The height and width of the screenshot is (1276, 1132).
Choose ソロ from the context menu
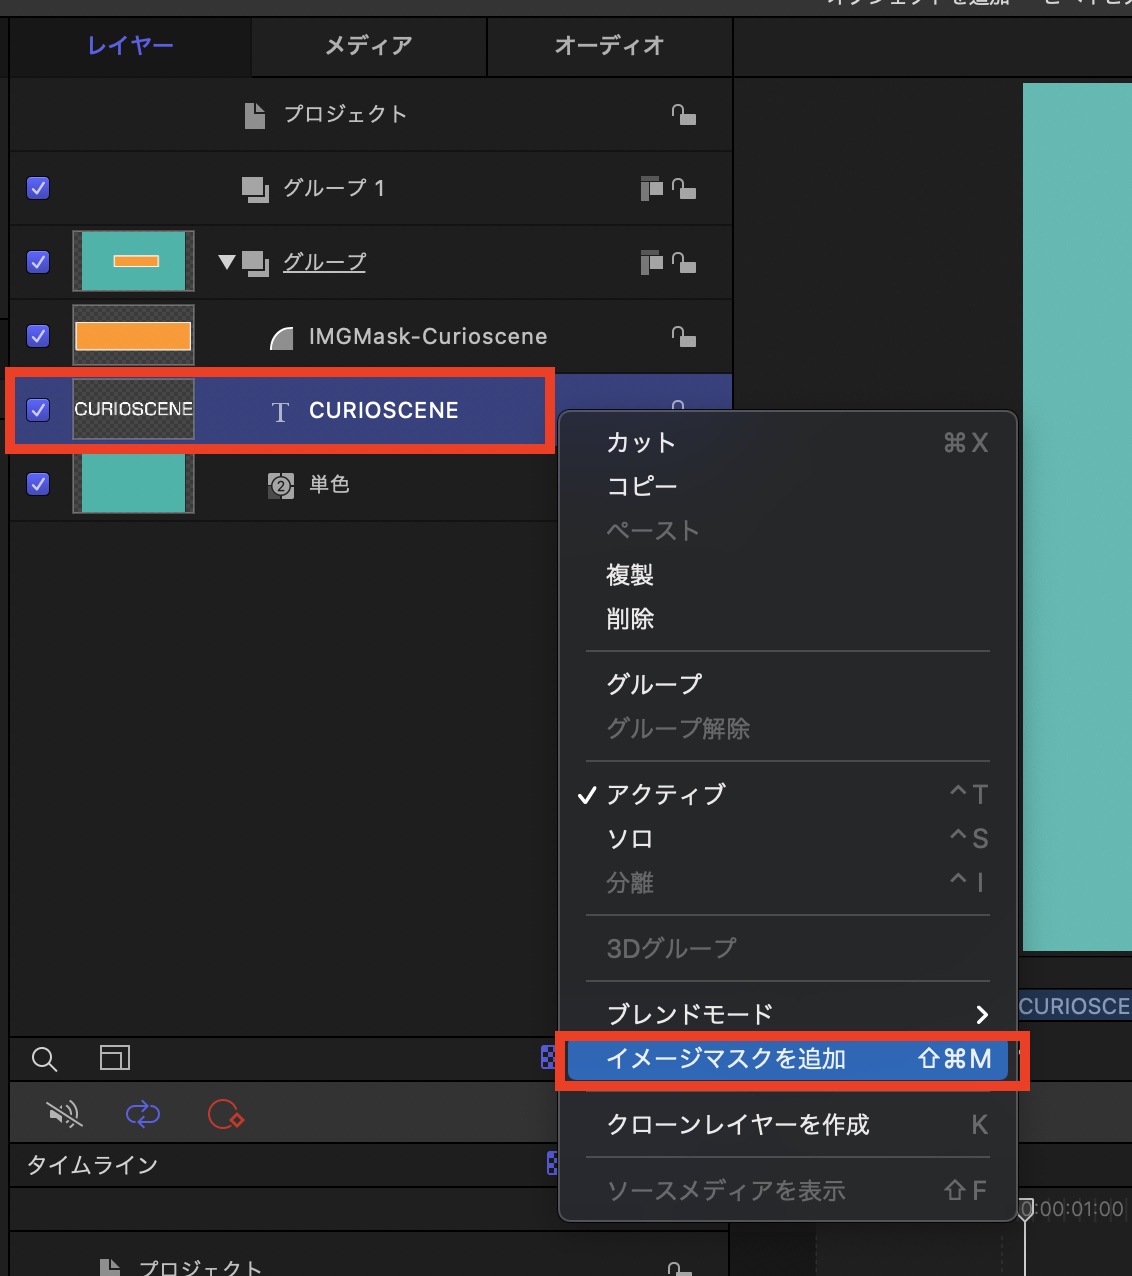click(787, 838)
